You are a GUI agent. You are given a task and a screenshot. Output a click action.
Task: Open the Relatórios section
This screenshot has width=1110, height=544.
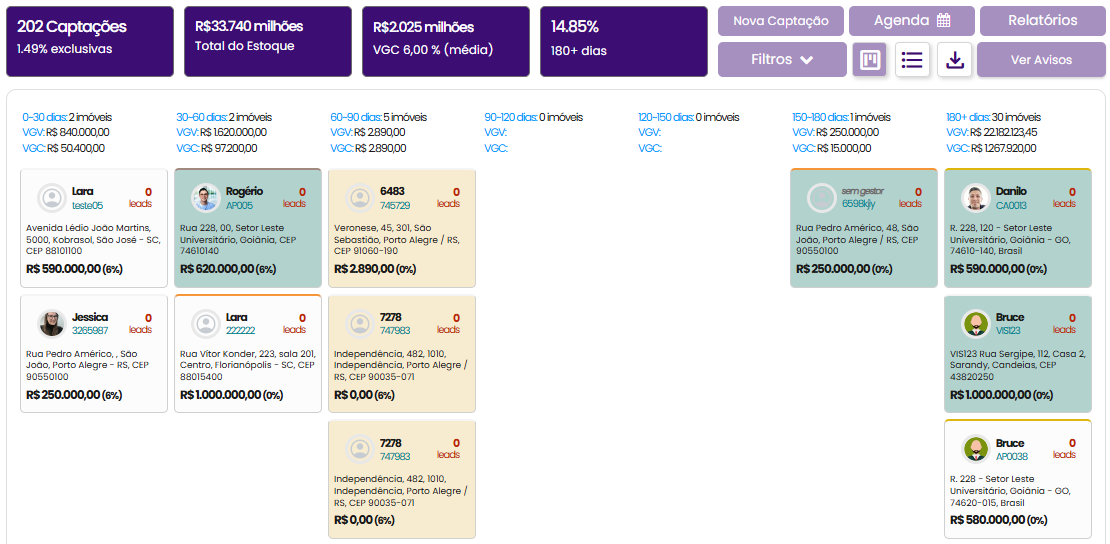click(x=1042, y=21)
